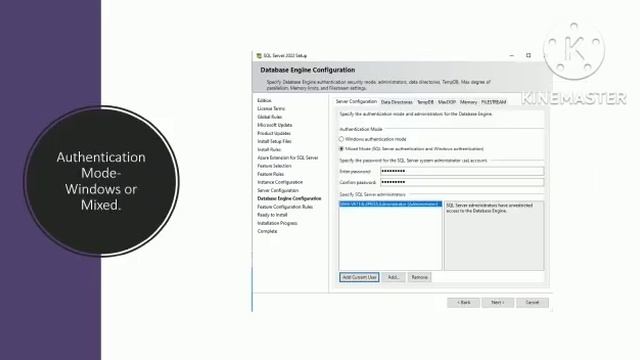Cancel the SQL Server setup
640x360 pixels.
532,302
